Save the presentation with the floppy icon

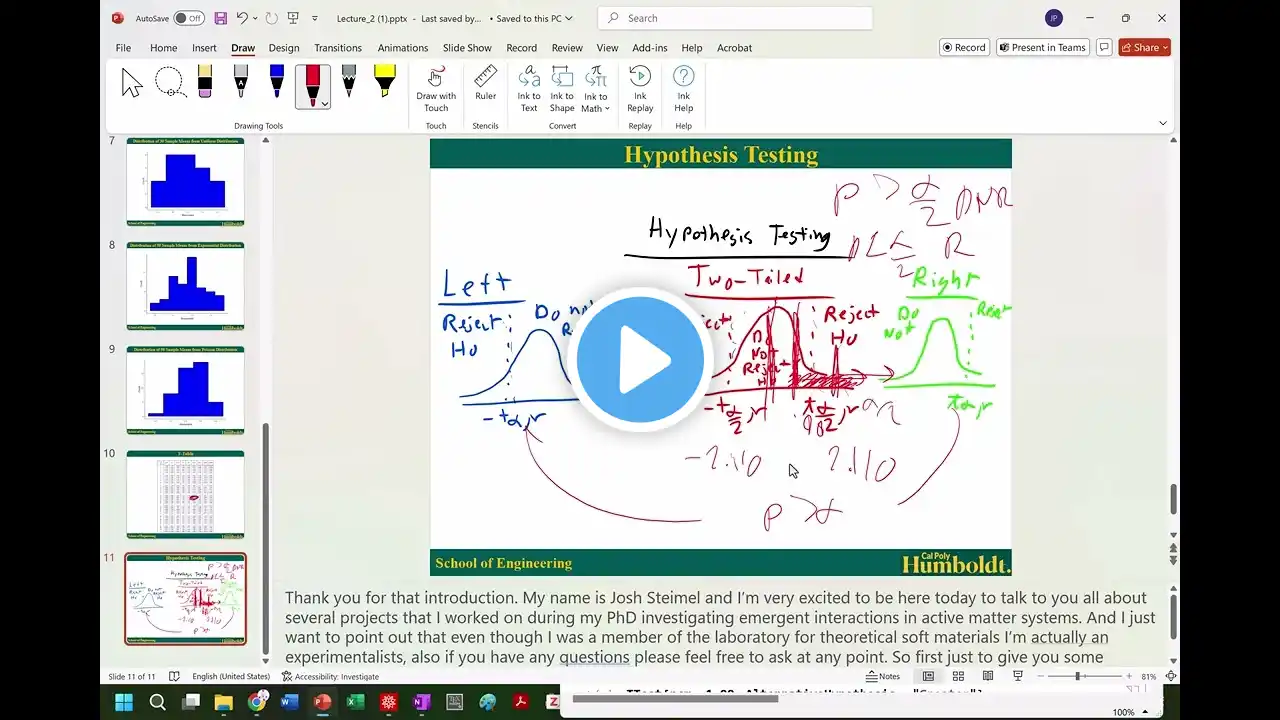221,18
